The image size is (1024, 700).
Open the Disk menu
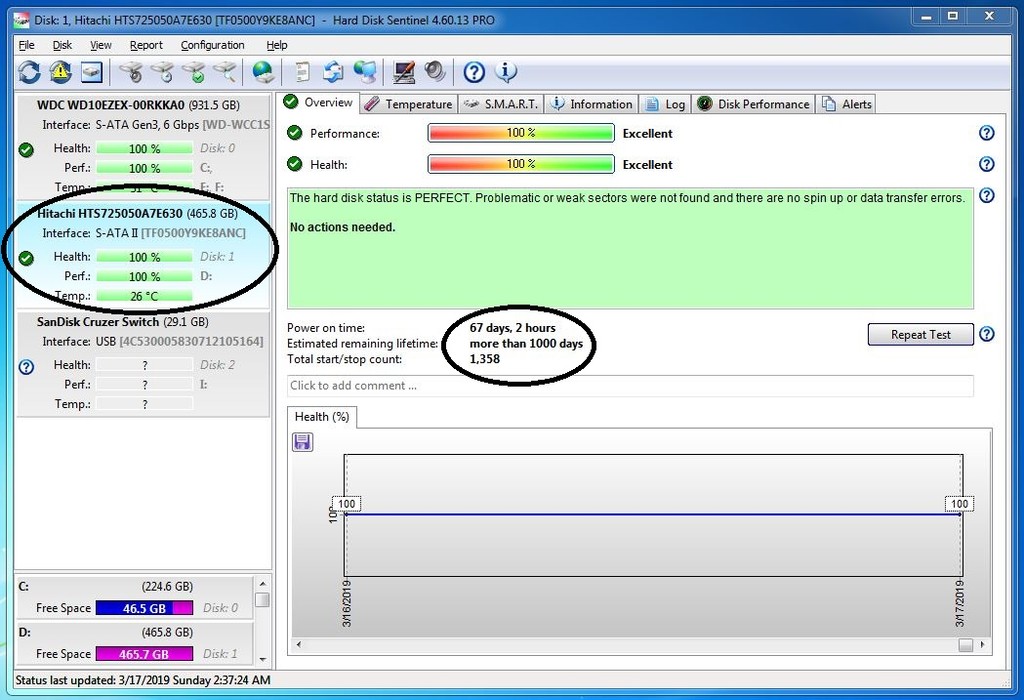pyautogui.click(x=62, y=45)
